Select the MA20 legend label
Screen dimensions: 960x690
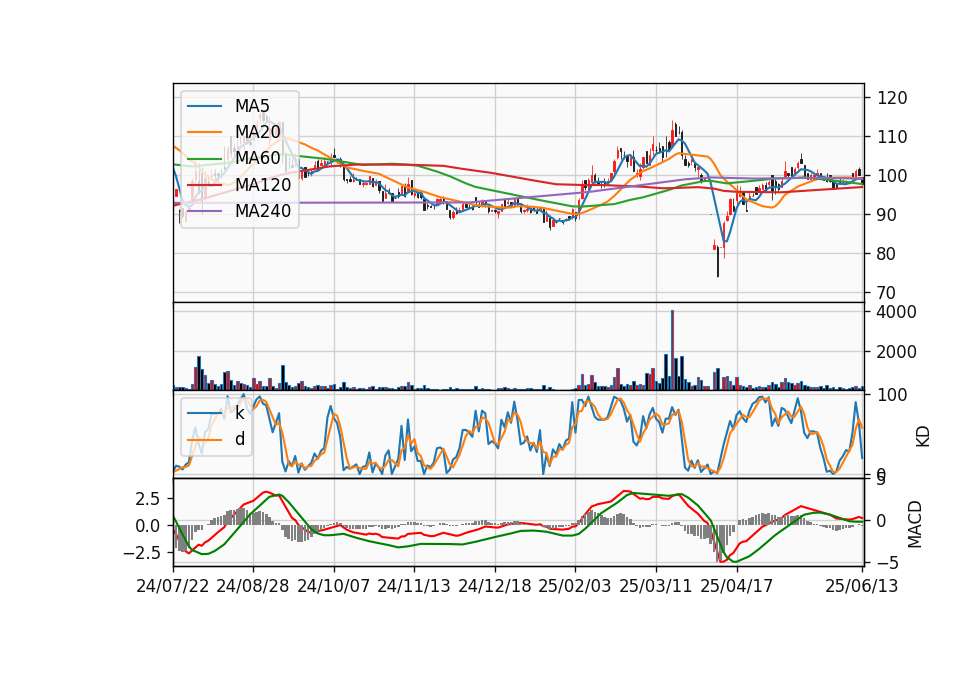257,132
